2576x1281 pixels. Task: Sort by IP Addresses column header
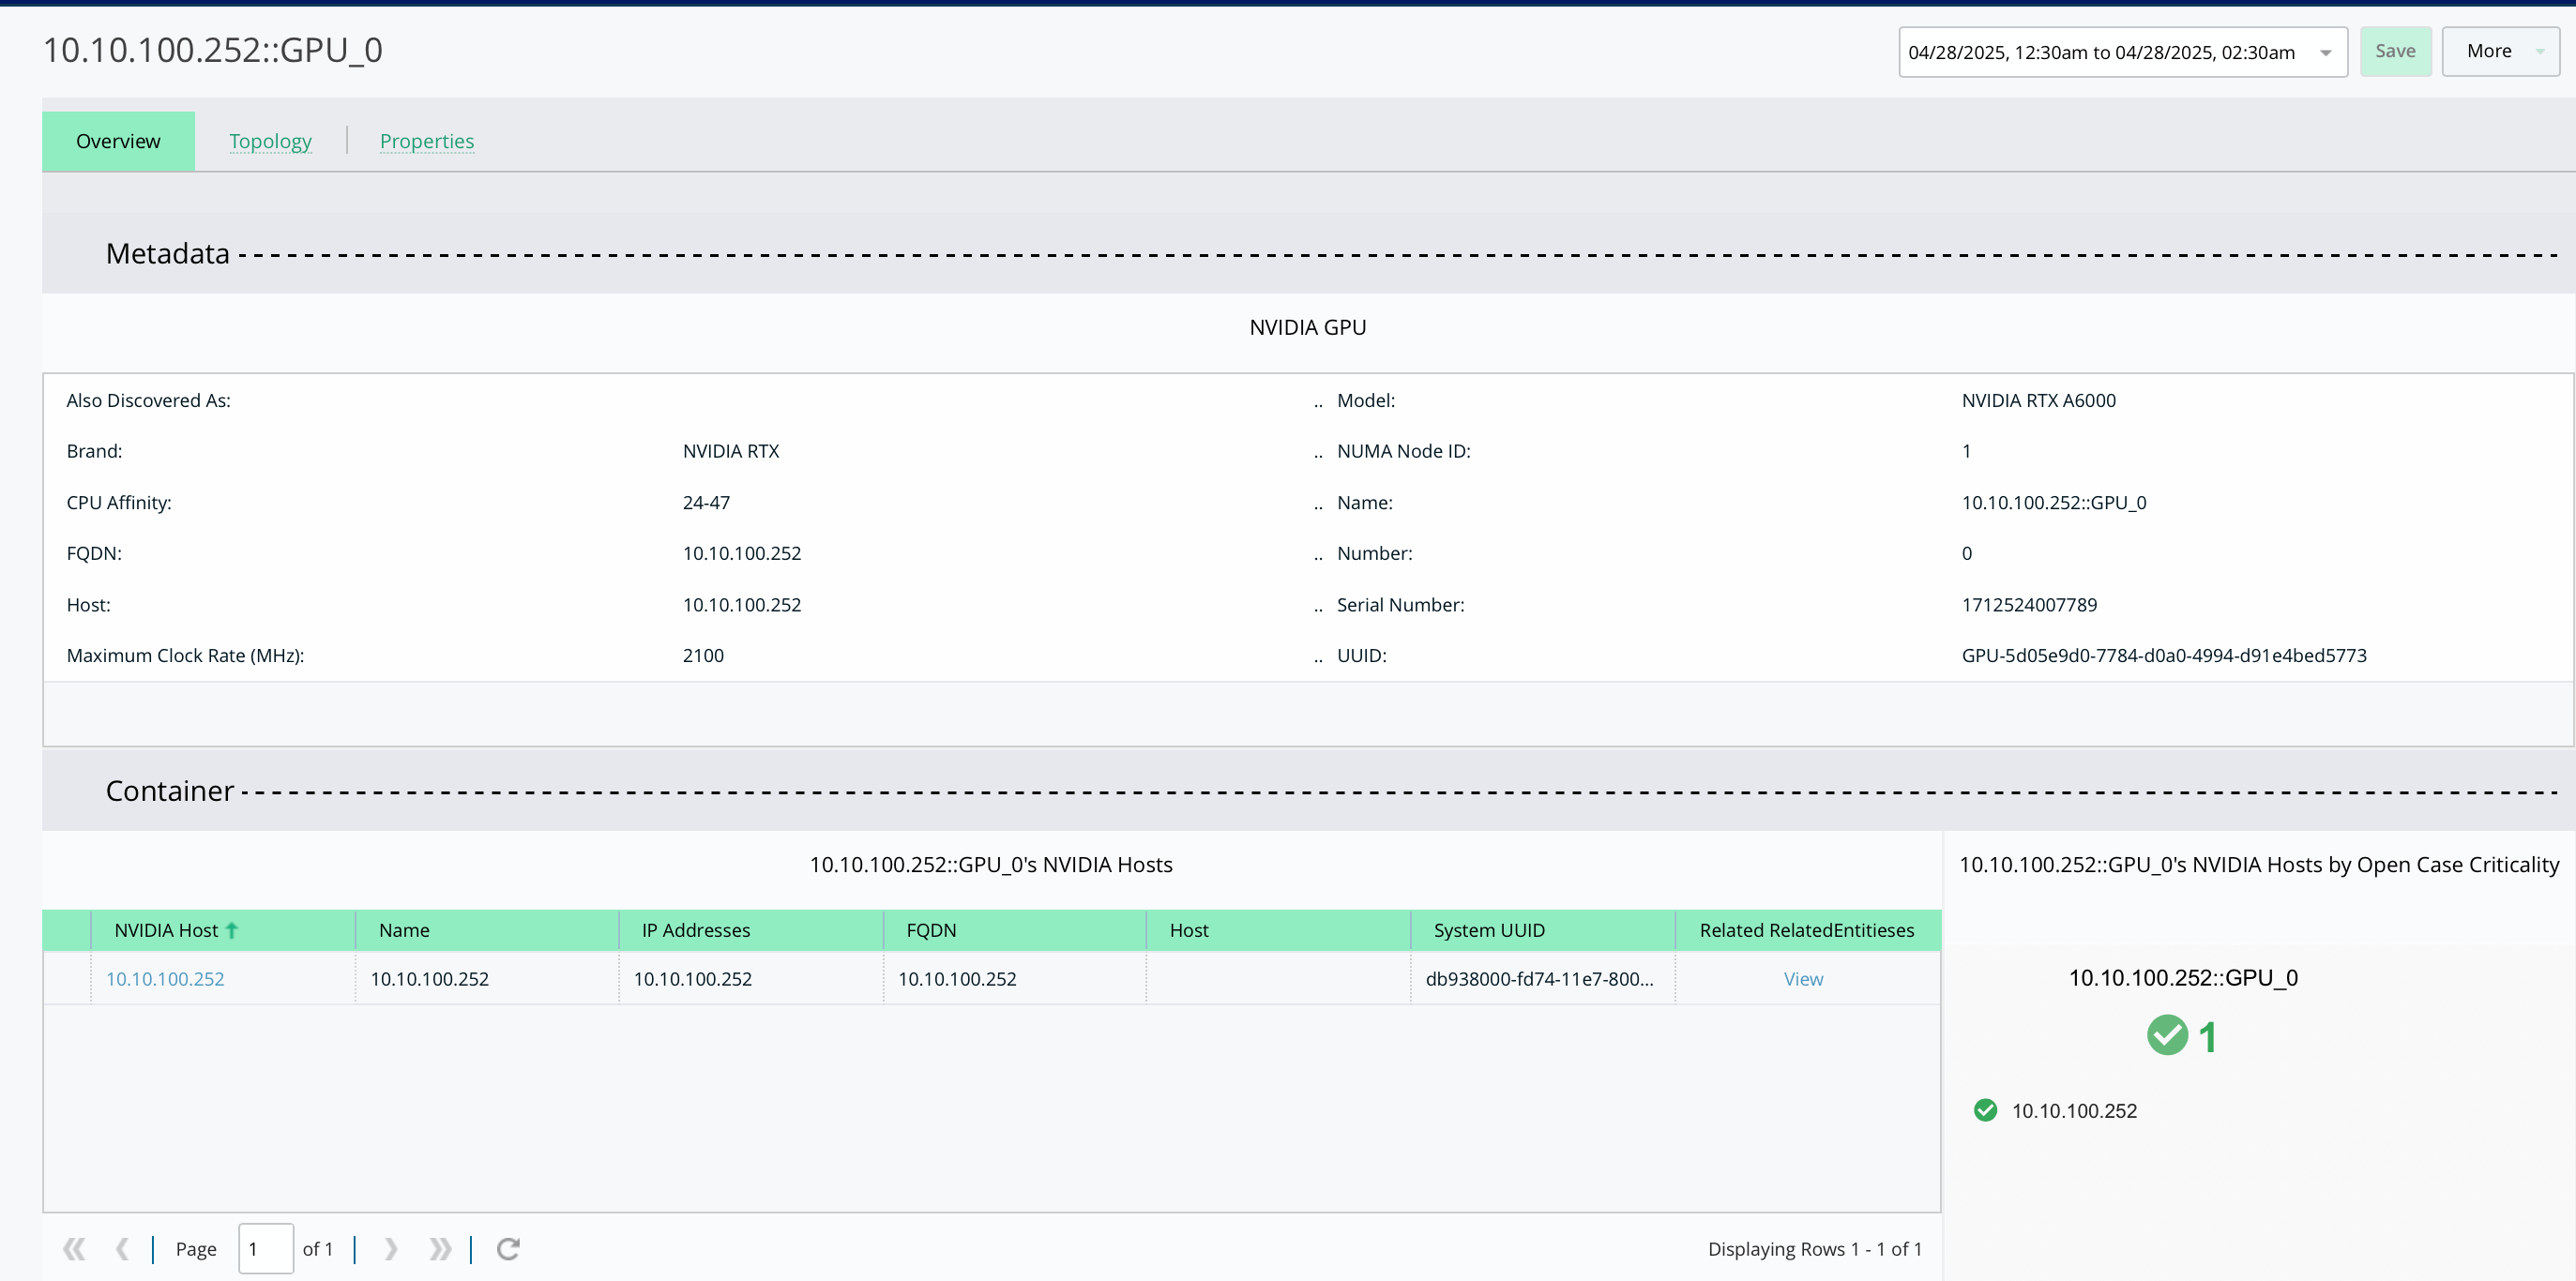coord(751,930)
